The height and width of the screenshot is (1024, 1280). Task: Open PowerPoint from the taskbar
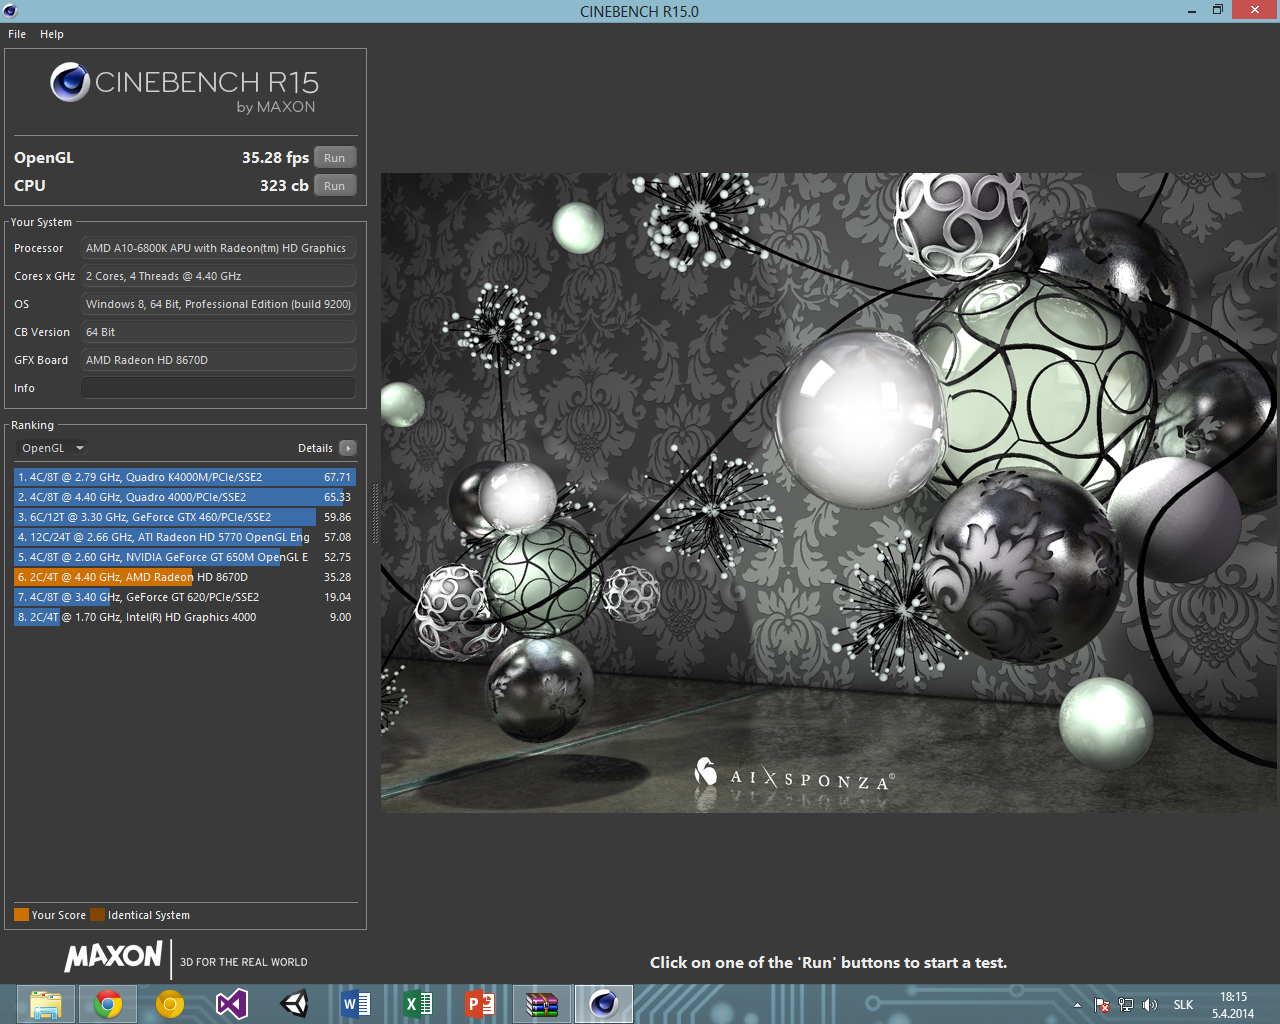[x=480, y=1004]
